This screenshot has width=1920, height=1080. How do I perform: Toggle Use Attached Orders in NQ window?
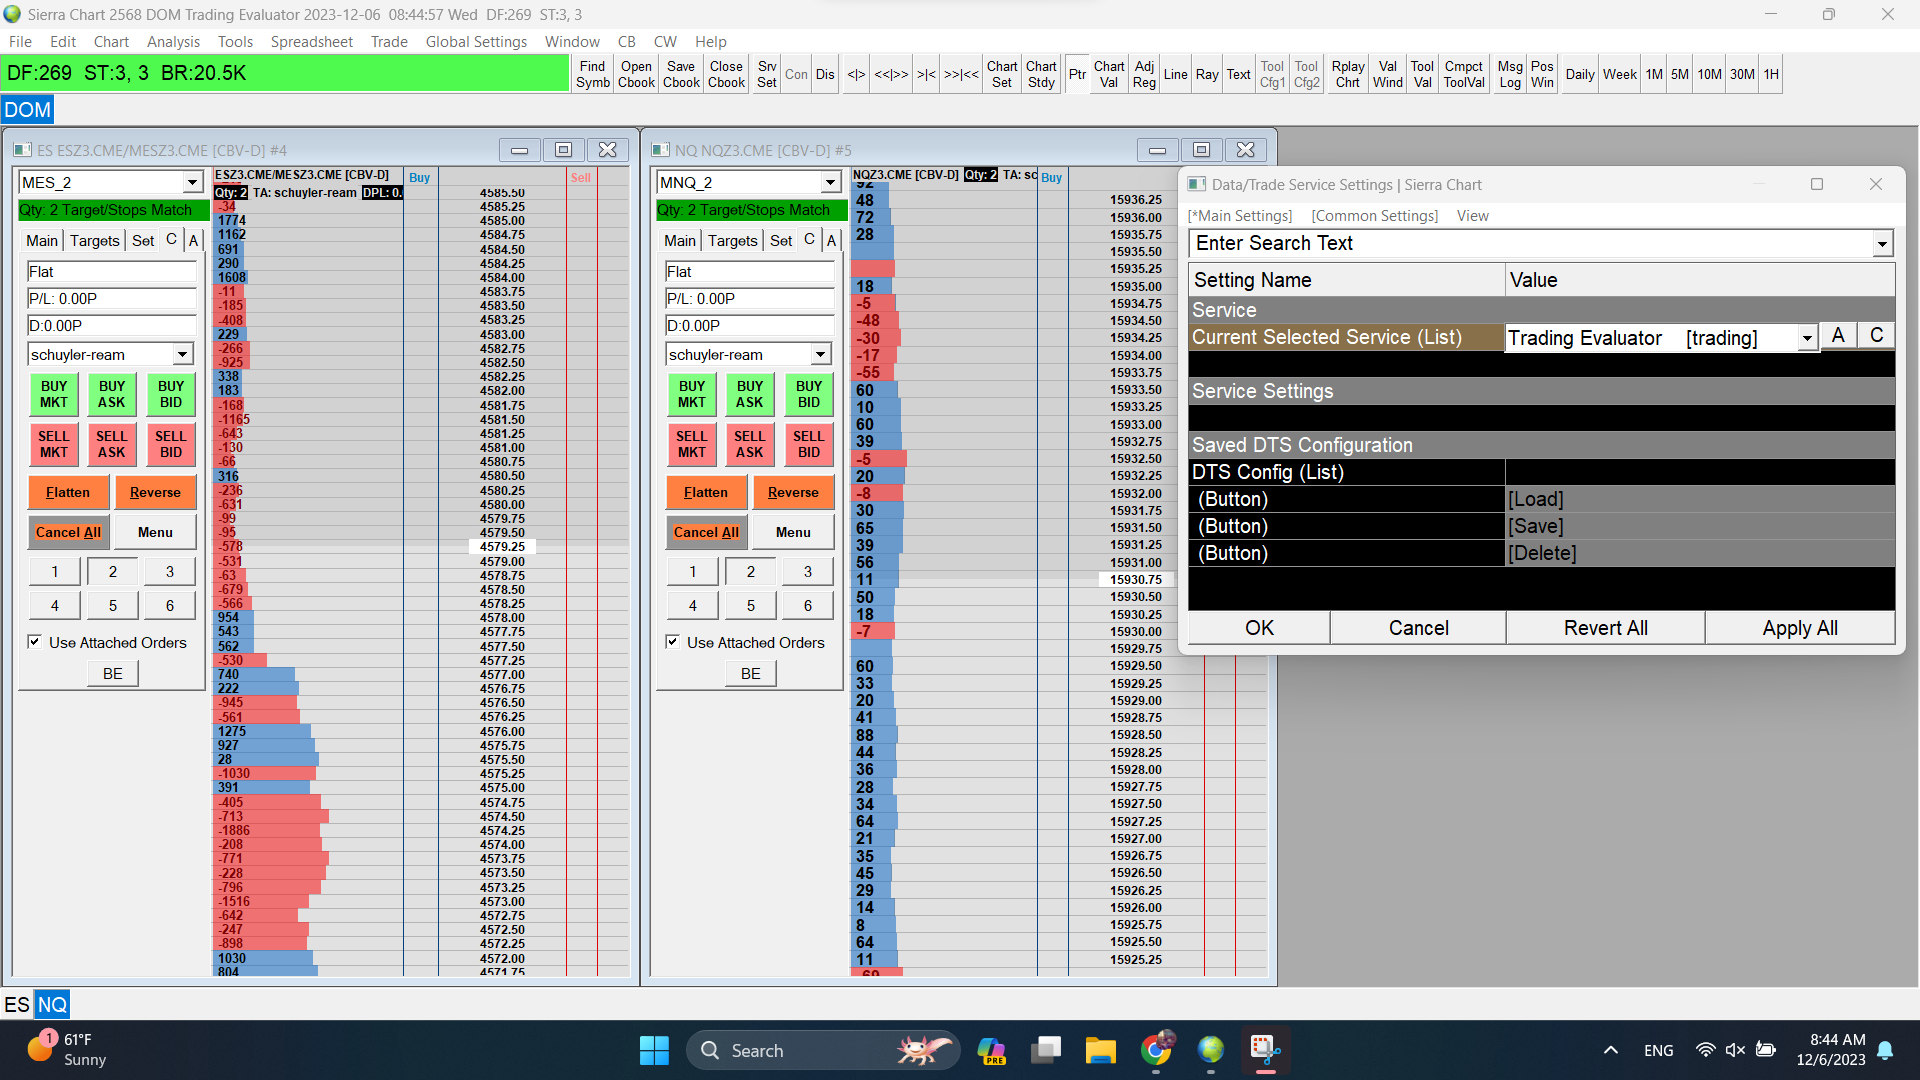click(673, 642)
